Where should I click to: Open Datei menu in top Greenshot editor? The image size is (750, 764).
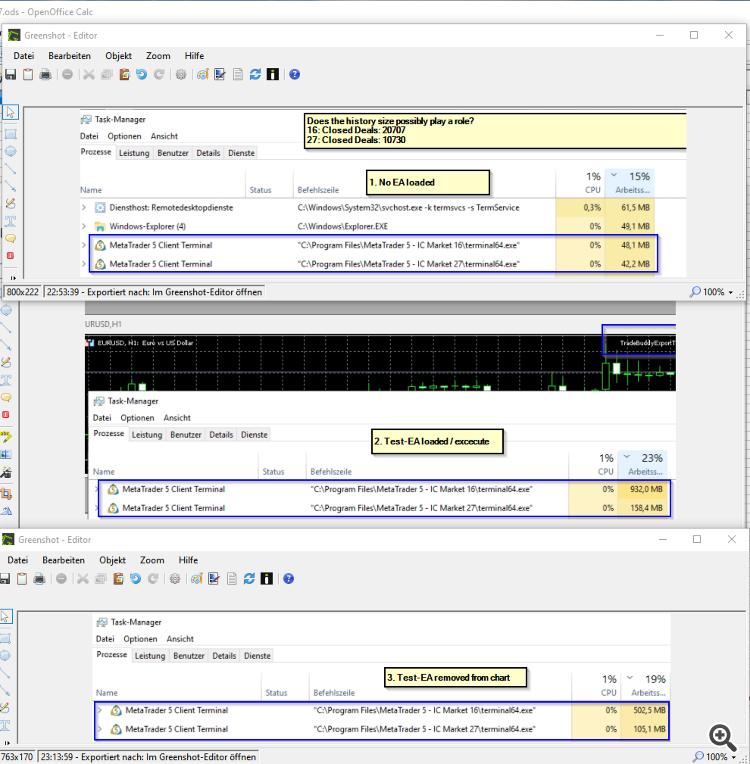(x=23, y=56)
